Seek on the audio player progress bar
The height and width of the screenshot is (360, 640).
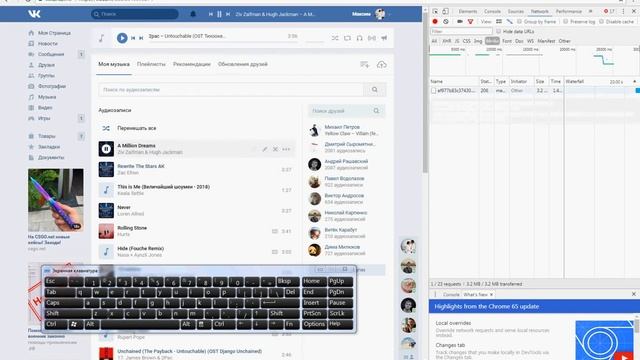(x=223, y=42)
